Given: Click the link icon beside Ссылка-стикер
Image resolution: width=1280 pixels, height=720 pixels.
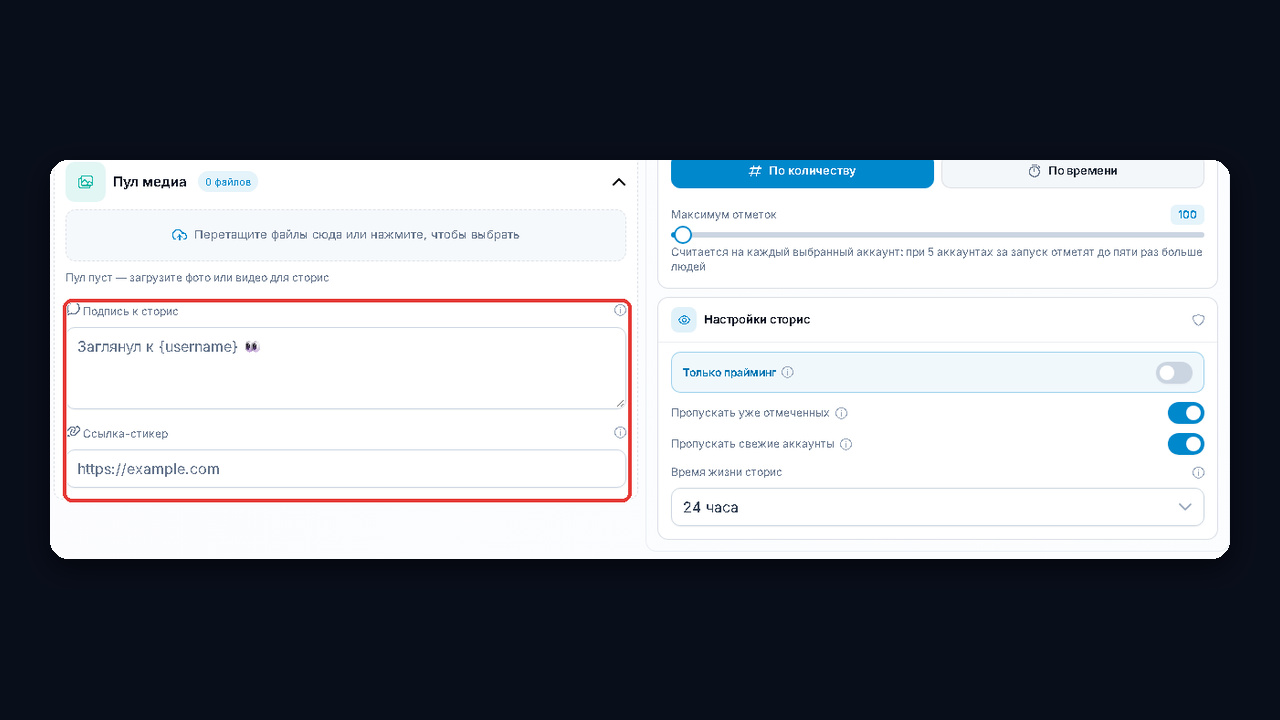Looking at the screenshot, I should pos(73,432).
